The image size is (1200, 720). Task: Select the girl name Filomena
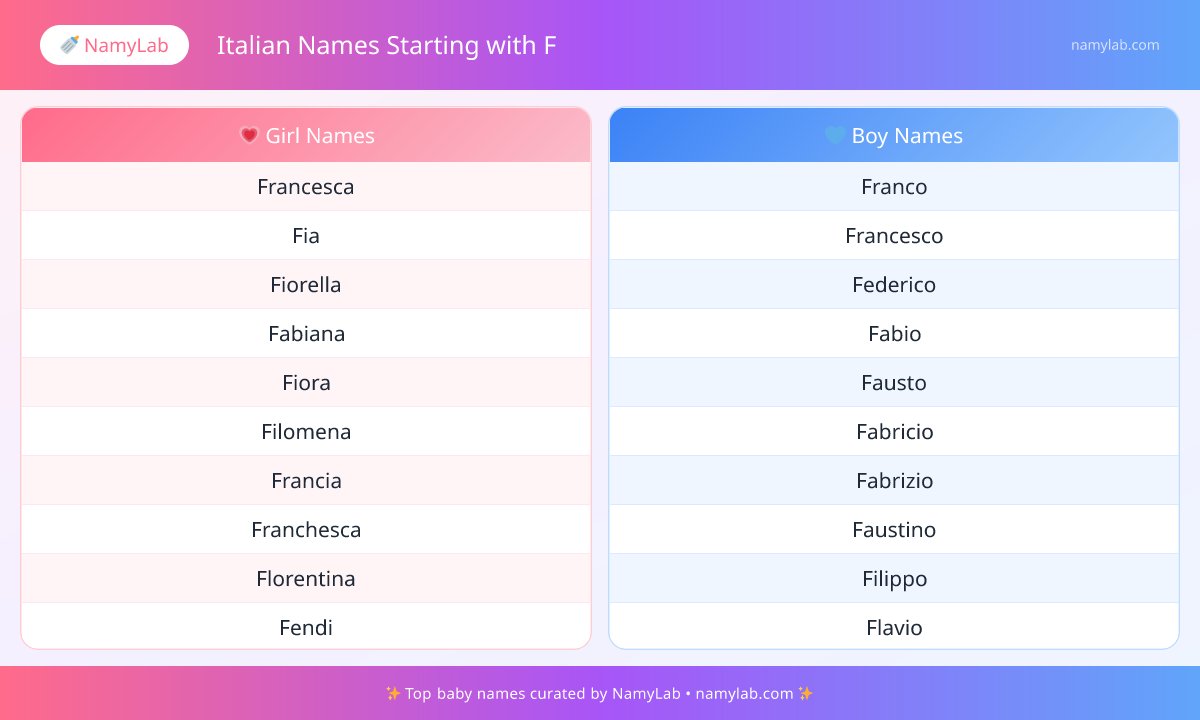(306, 432)
